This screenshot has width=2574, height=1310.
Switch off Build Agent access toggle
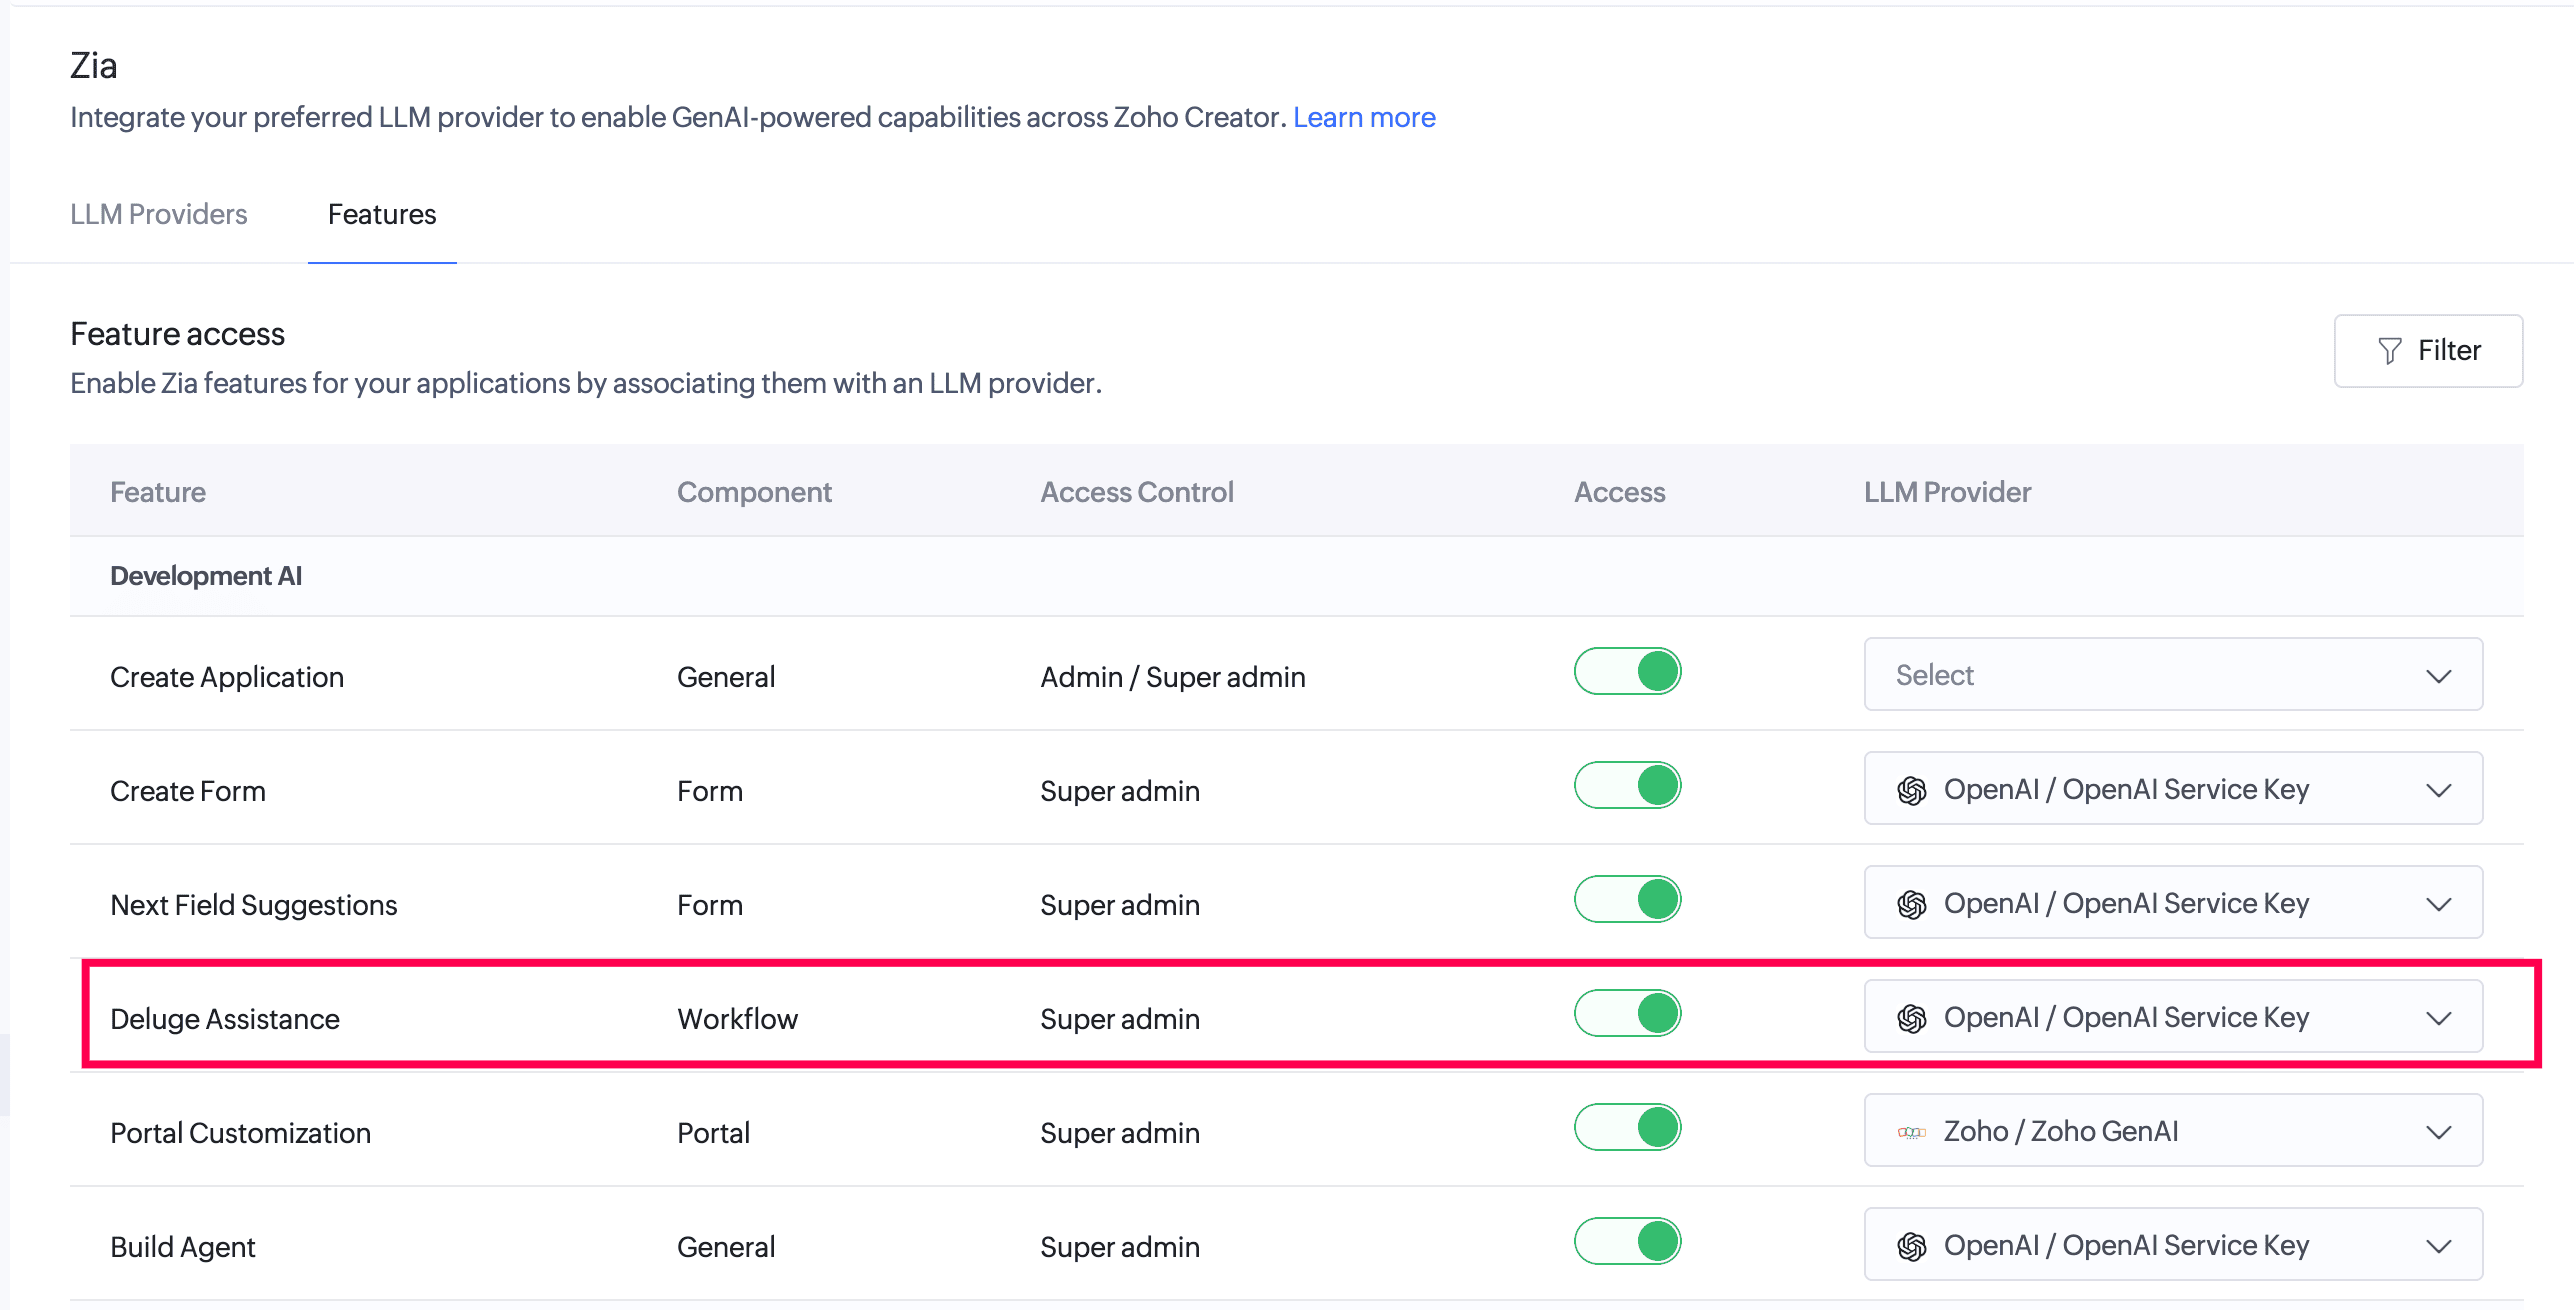[x=1628, y=1241]
